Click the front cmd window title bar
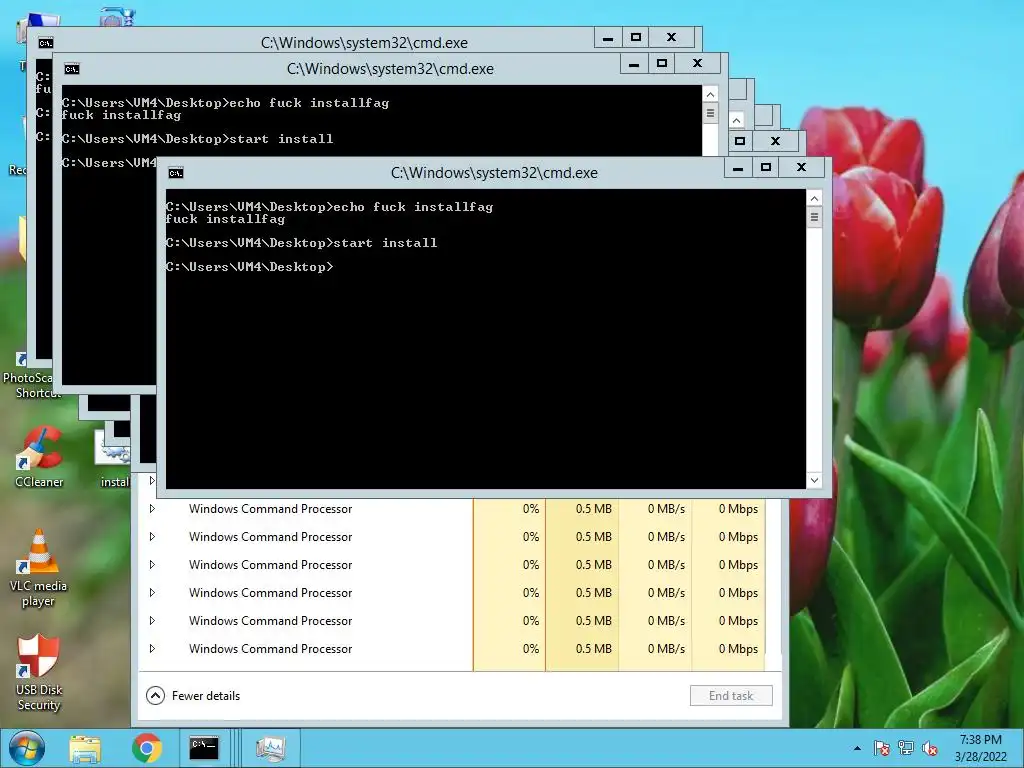 tap(494, 173)
